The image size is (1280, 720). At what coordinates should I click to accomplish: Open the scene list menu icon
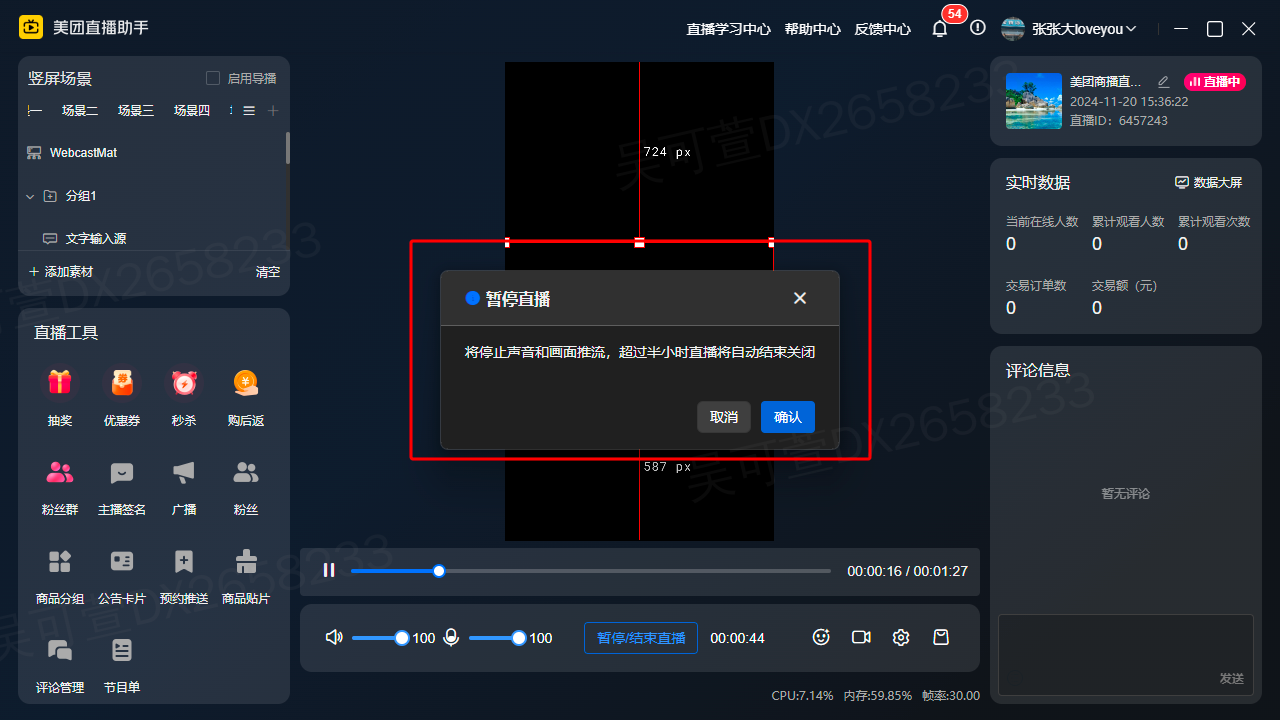tap(249, 111)
